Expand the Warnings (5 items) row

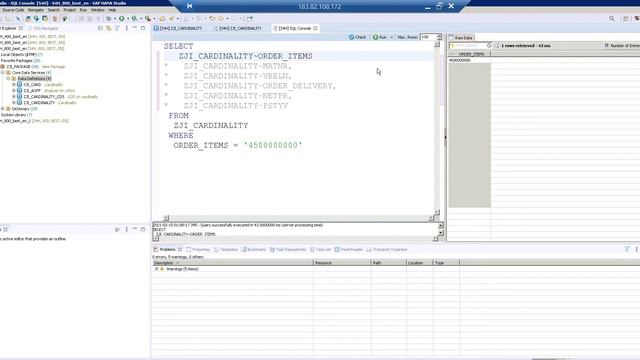pyautogui.click(x=156, y=269)
